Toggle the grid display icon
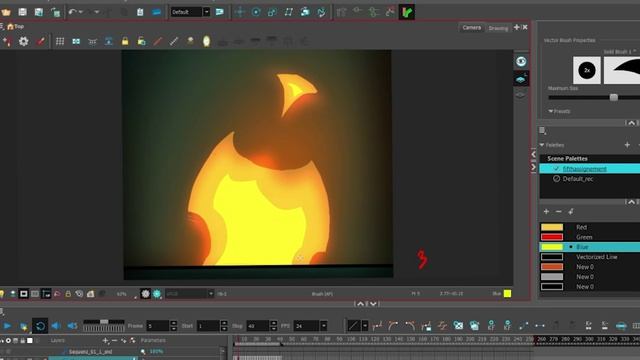The height and width of the screenshot is (360, 640). (60, 41)
